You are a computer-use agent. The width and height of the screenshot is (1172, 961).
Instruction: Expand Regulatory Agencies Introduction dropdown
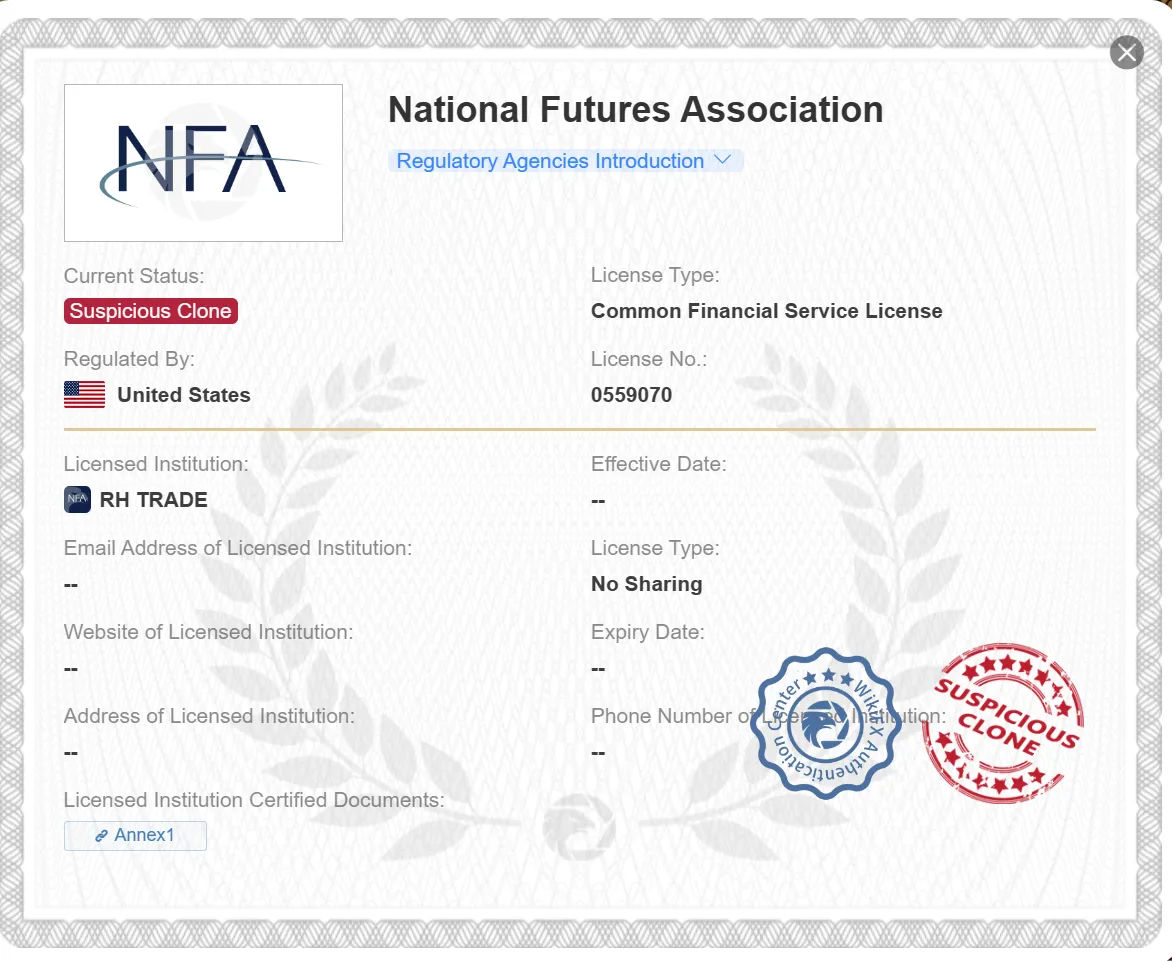coord(565,161)
